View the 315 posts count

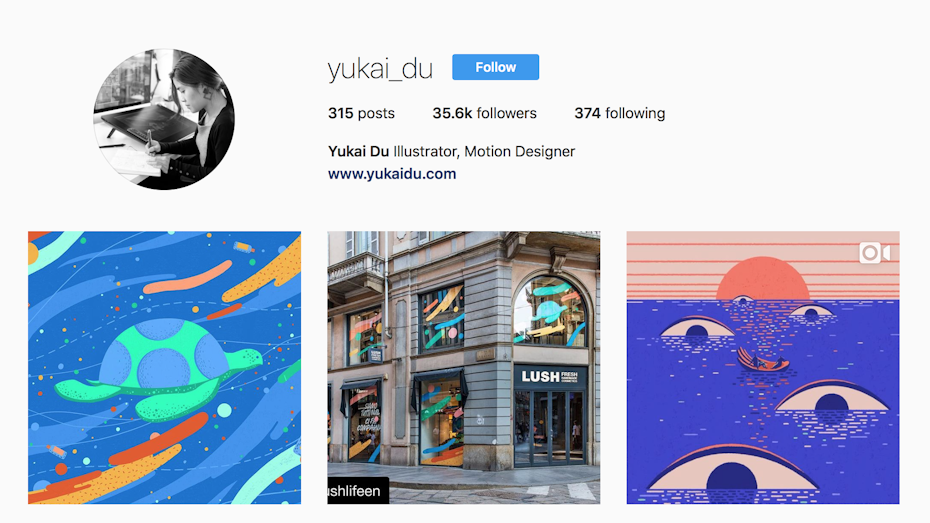click(x=361, y=113)
